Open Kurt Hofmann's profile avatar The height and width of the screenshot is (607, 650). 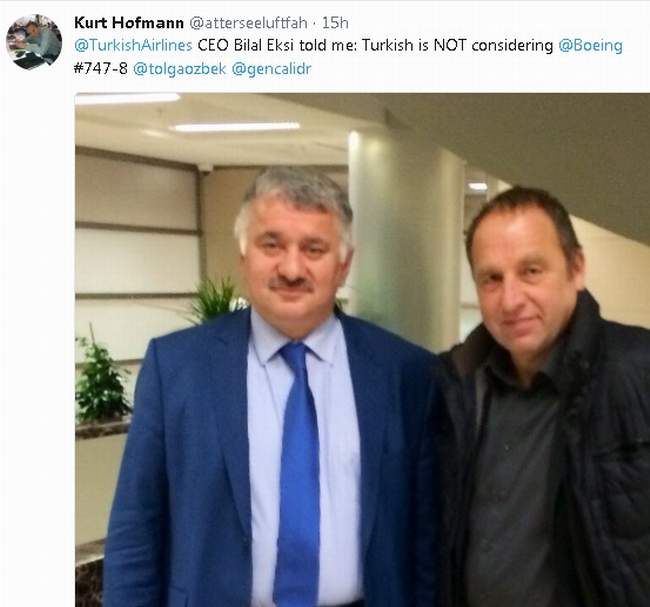coord(34,42)
